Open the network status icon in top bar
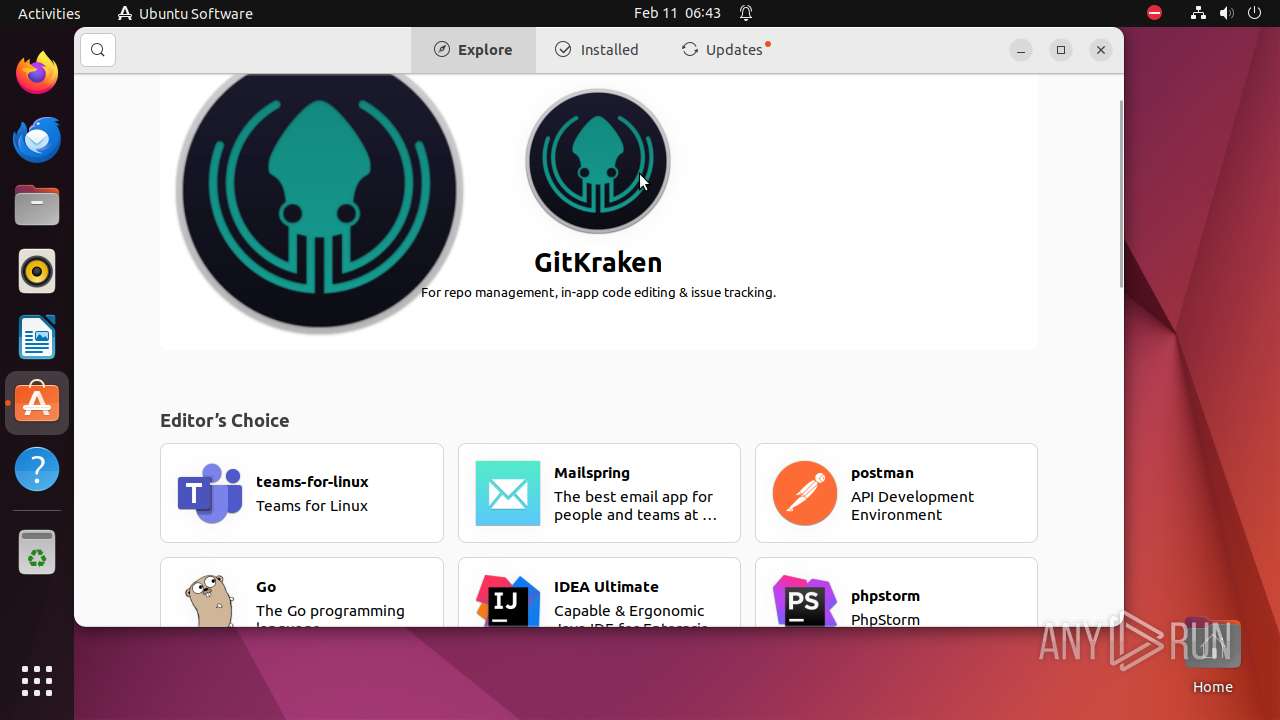The height and width of the screenshot is (720, 1280). (1198, 13)
